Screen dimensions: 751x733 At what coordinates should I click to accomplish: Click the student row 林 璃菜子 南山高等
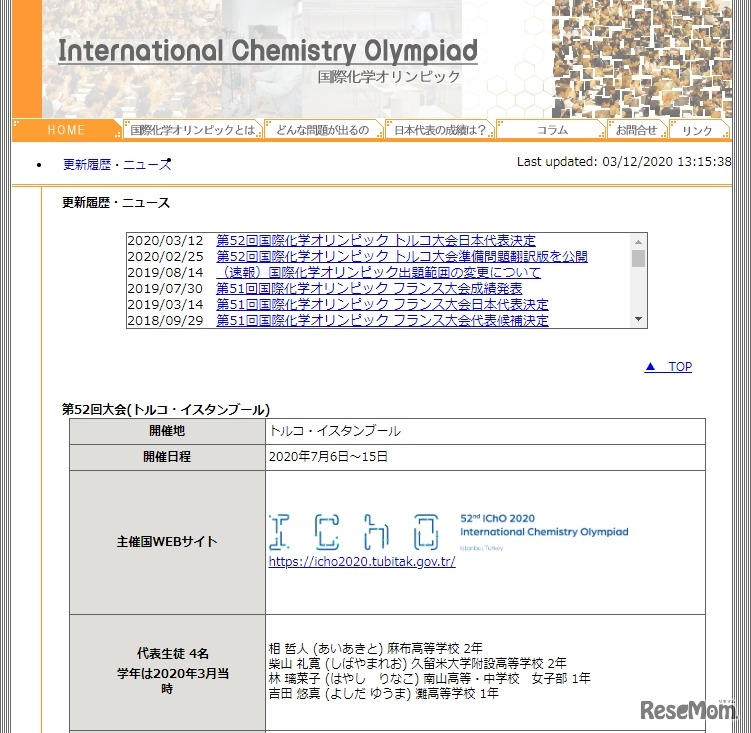(430, 678)
